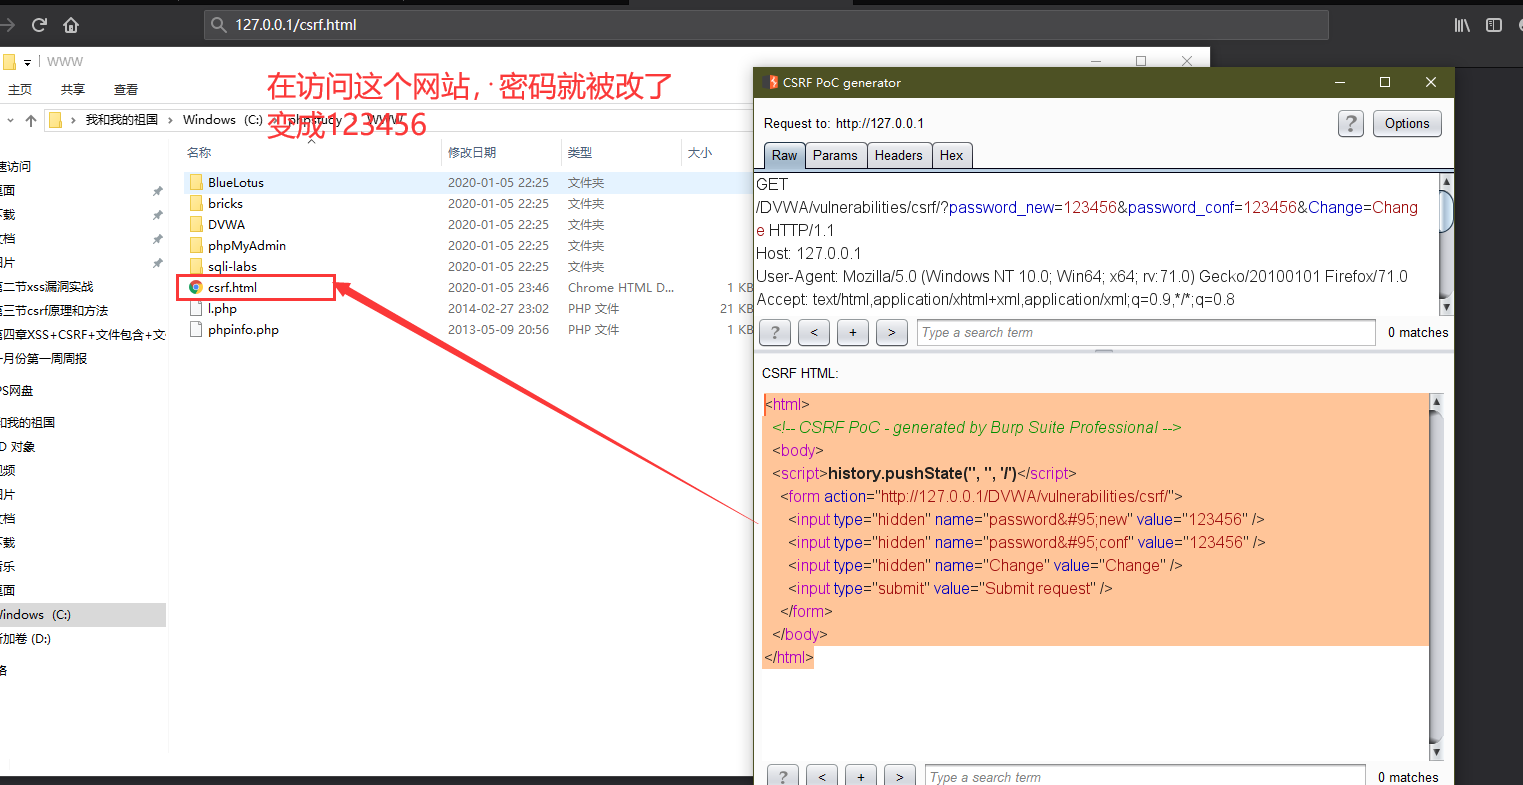
Task: Click the help question-mark icon beside Options
Action: (1351, 124)
